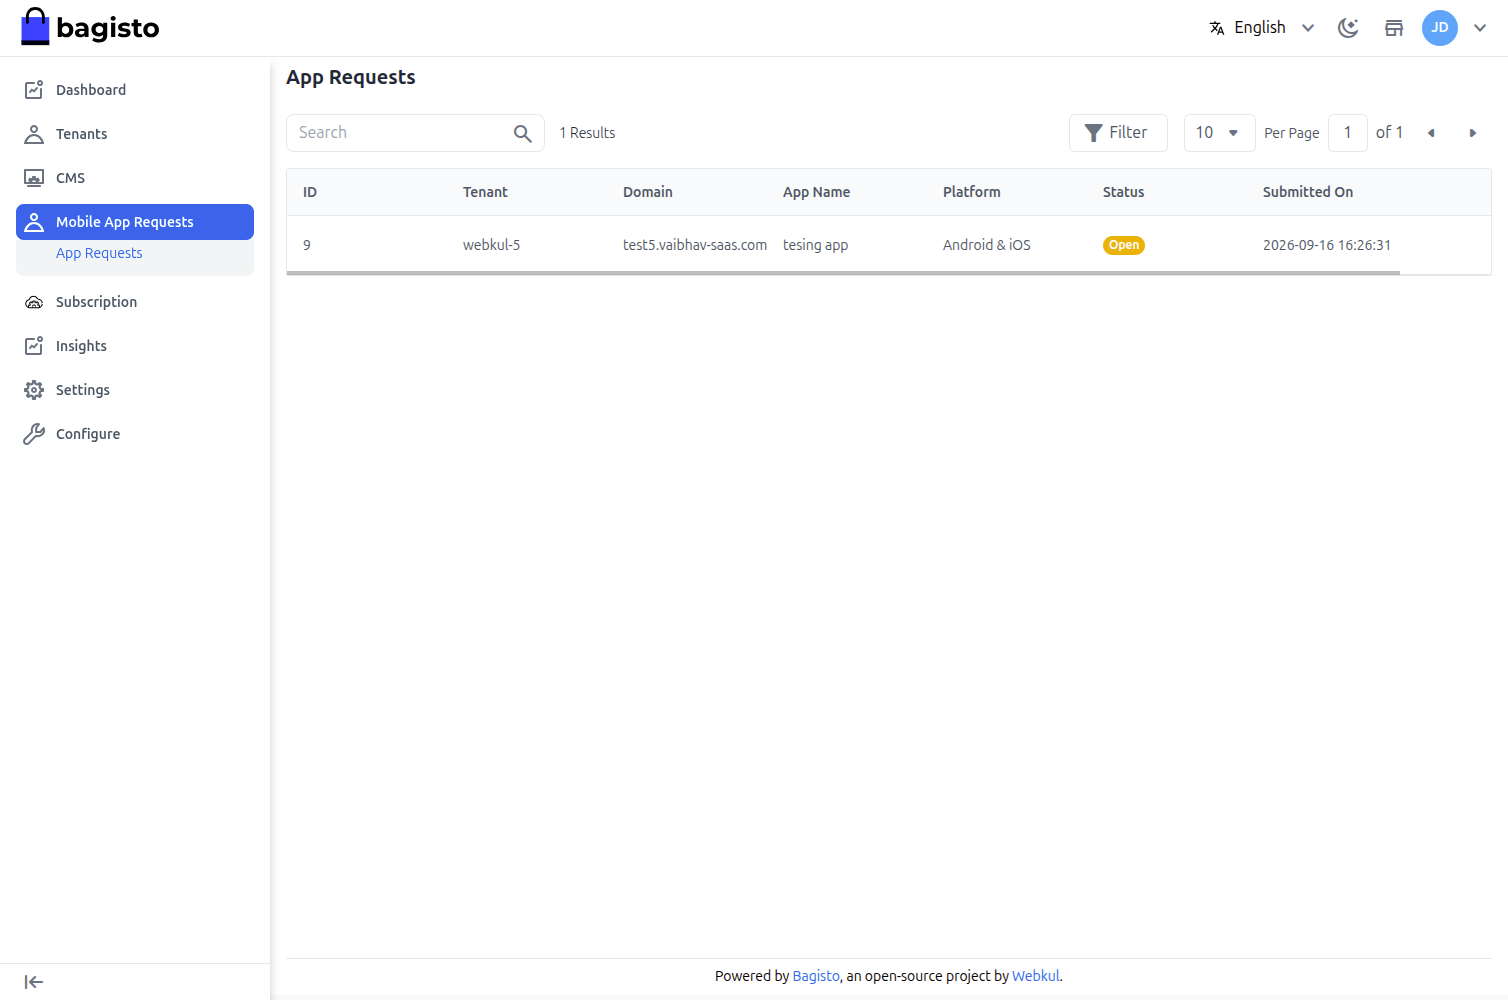Change the 10 per page dropdown

[x=1219, y=133]
